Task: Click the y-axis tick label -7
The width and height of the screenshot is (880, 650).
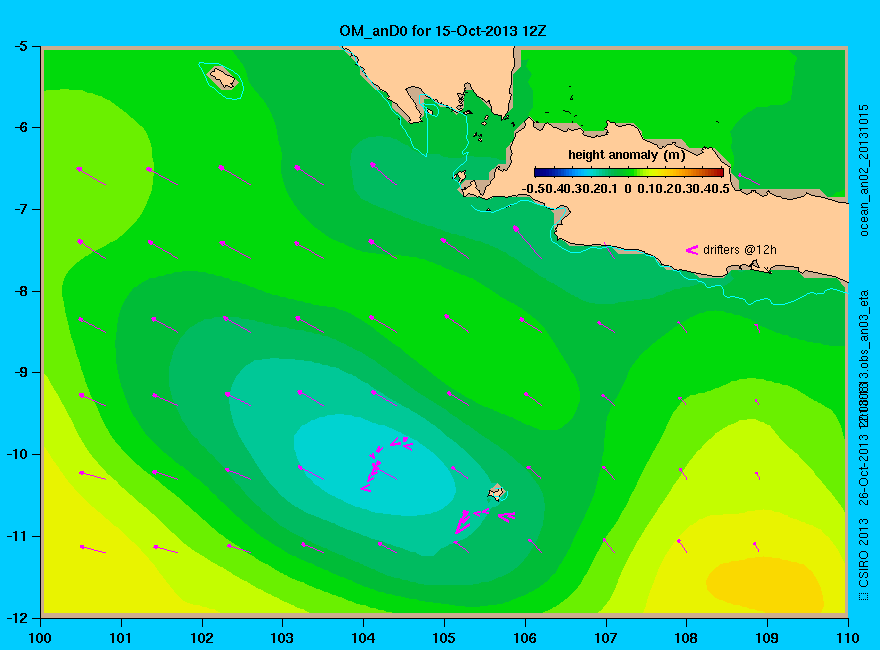Action: 19,209
